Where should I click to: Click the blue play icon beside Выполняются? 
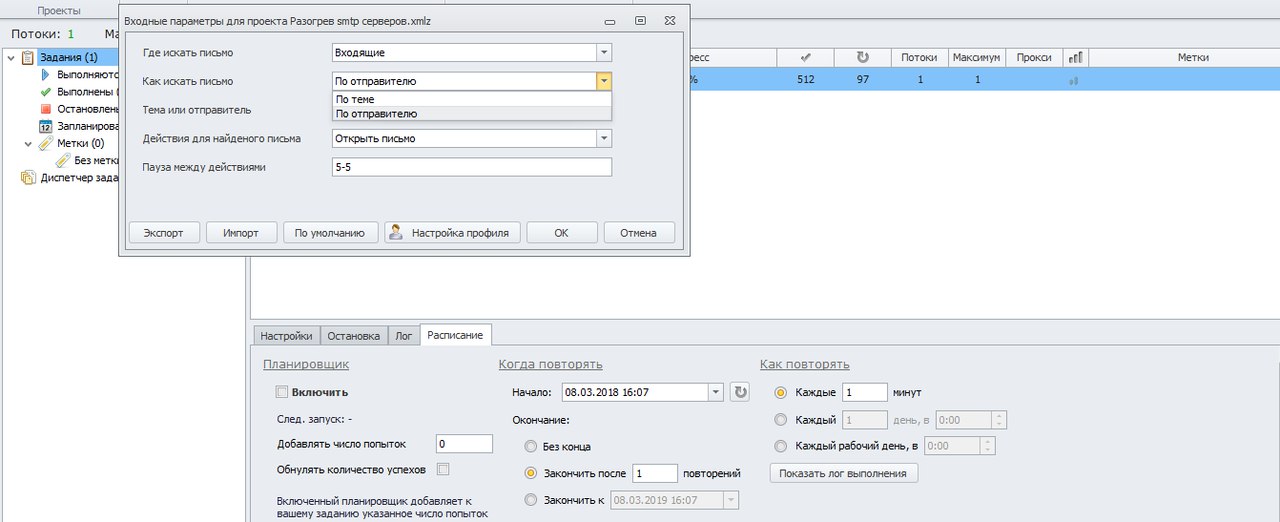[x=45, y=75]
